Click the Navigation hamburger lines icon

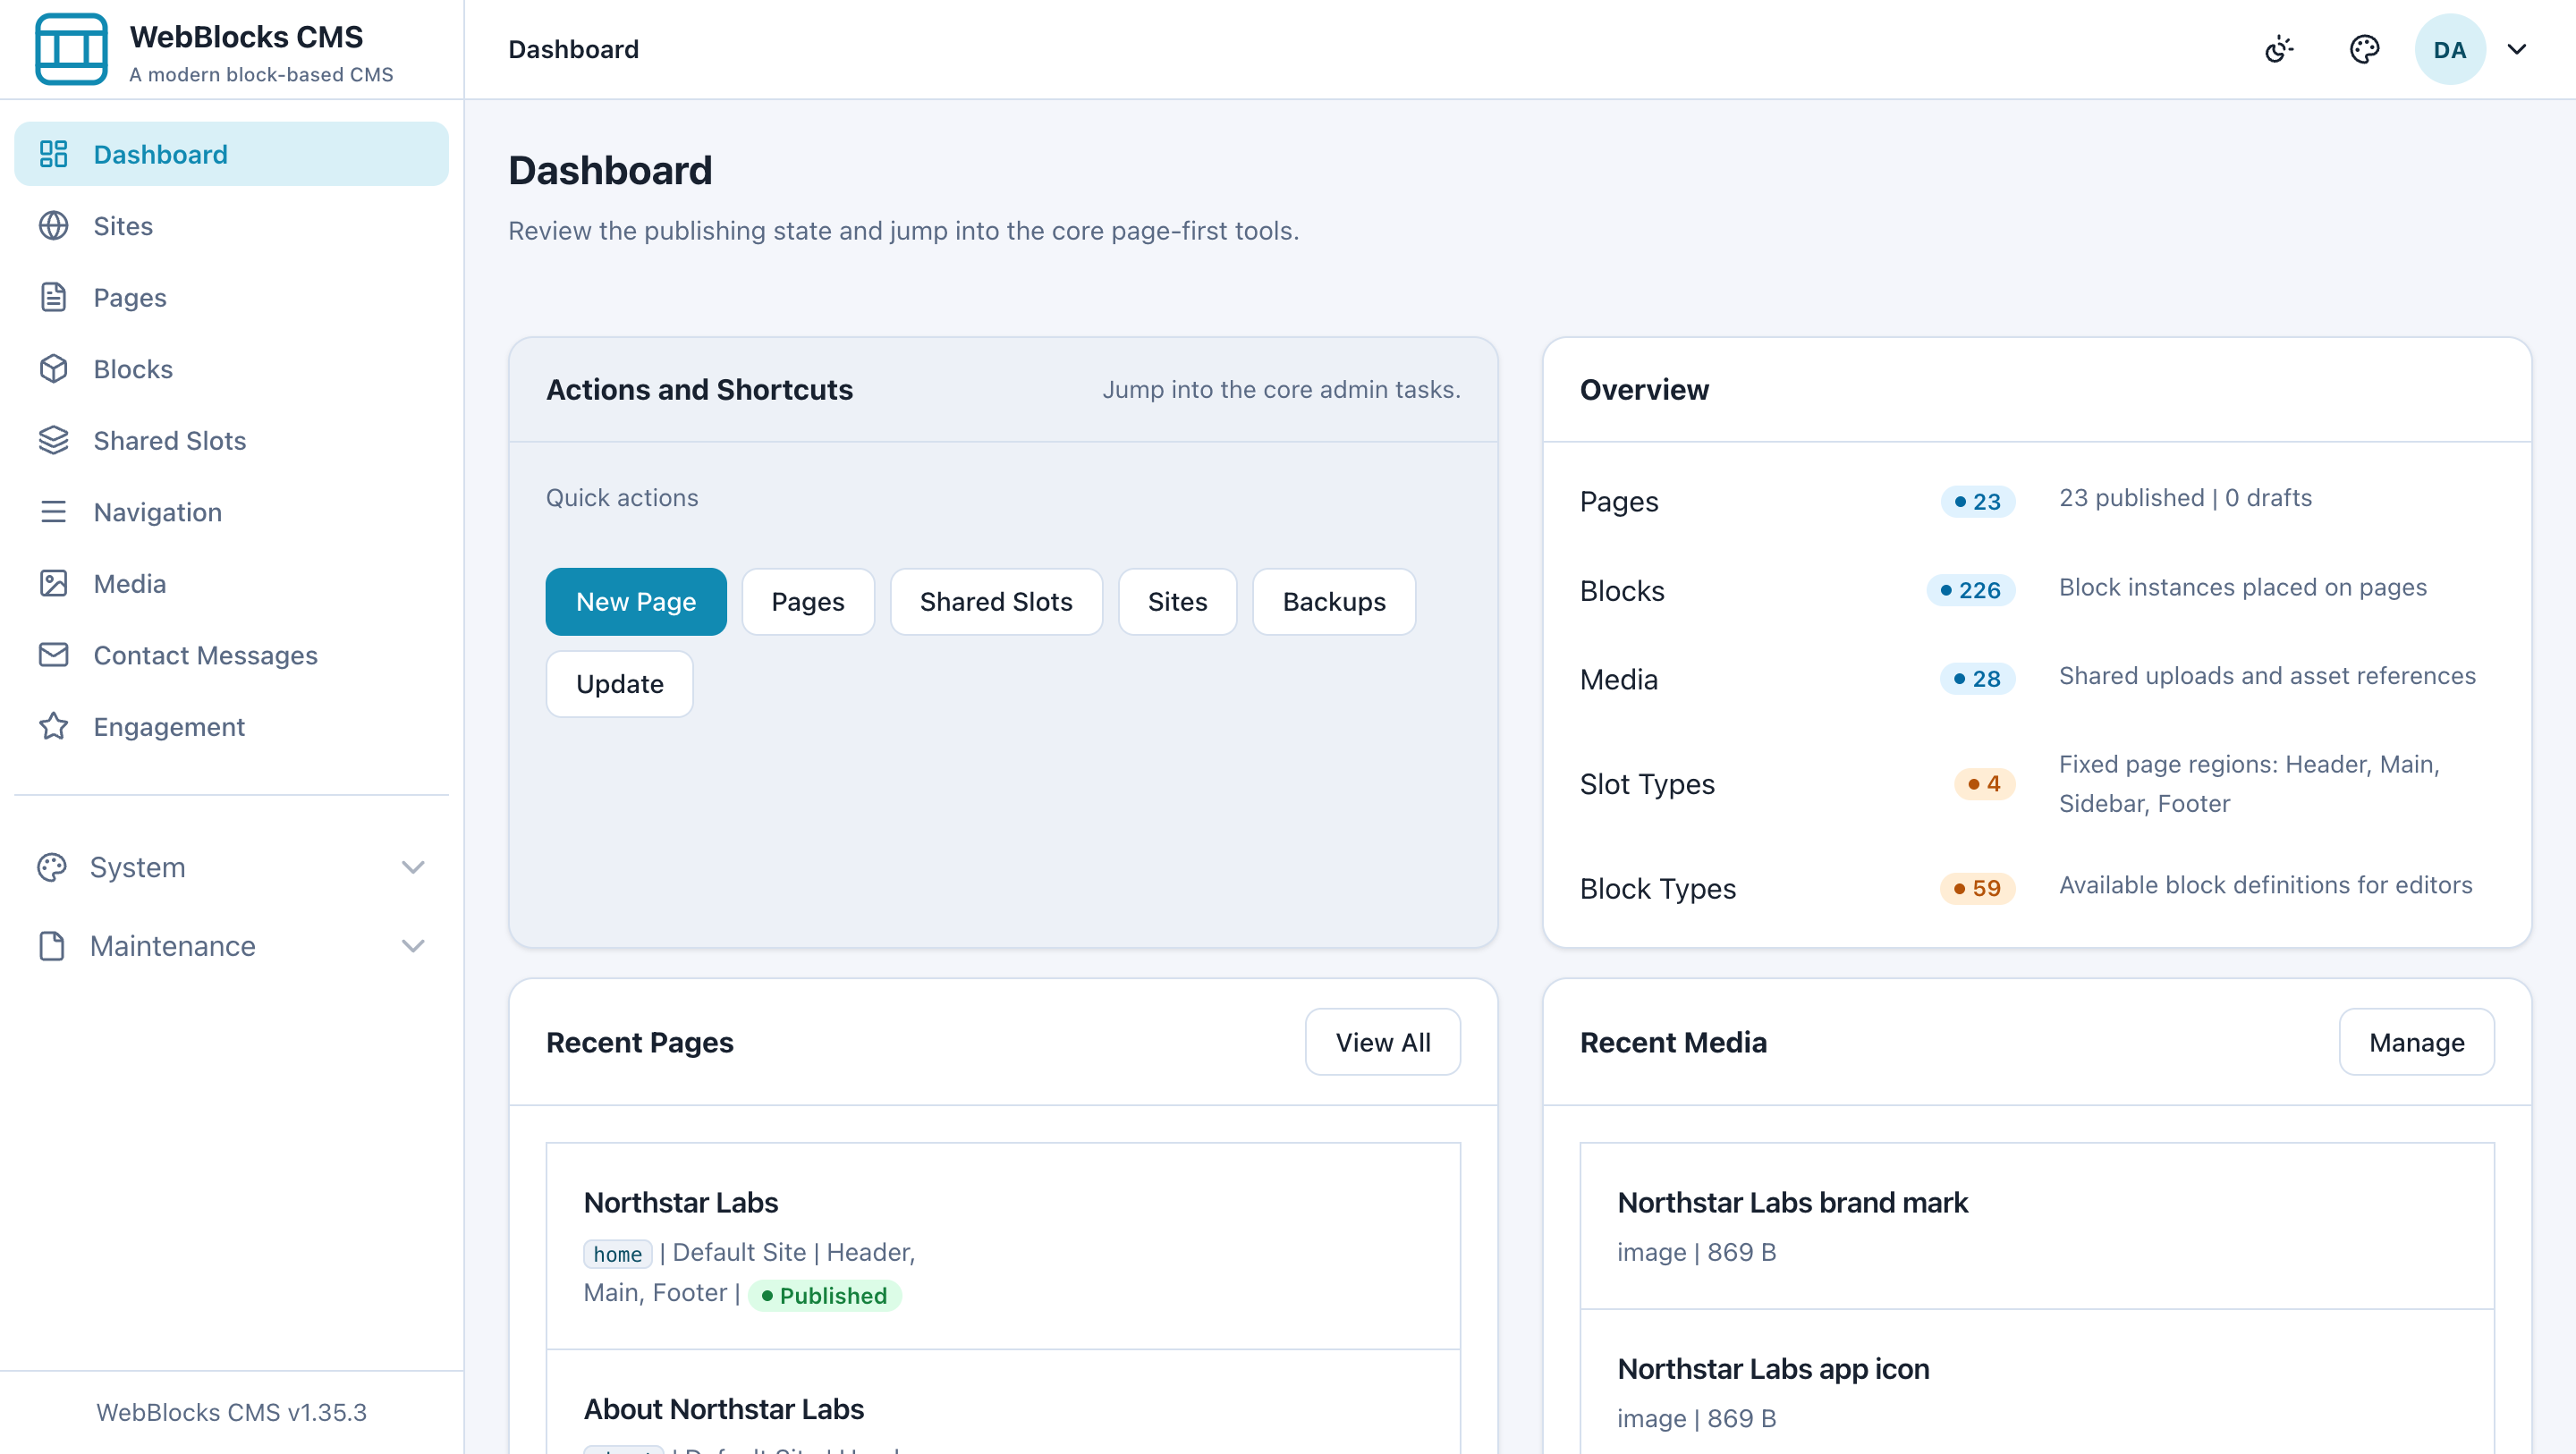[x=53, y=512]
